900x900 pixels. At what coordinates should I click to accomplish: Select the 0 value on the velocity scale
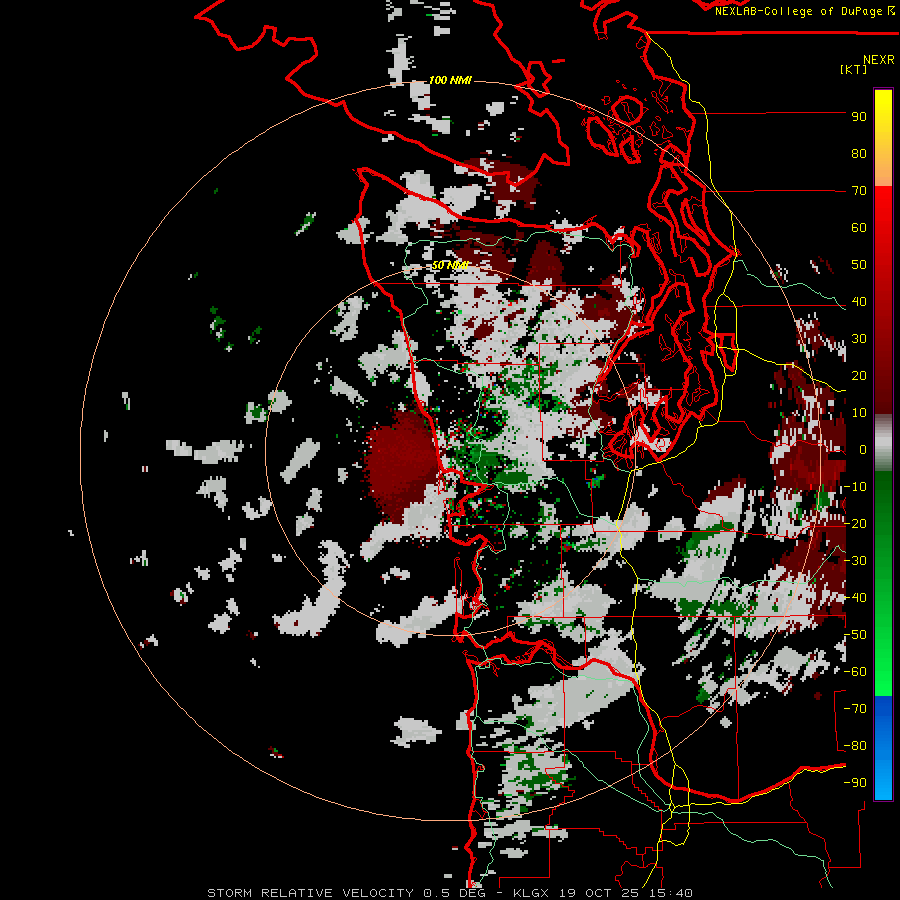tap(863, 449)
